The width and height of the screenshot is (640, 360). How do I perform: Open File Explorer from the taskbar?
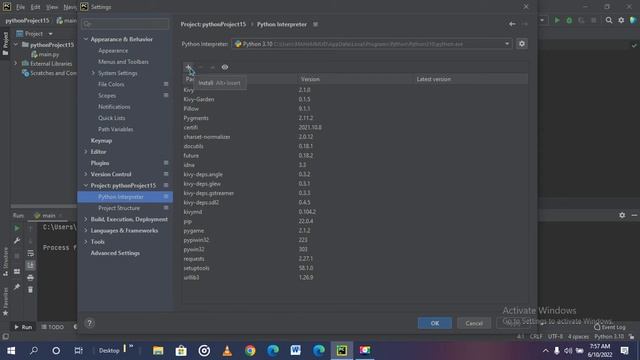(158, 350)
